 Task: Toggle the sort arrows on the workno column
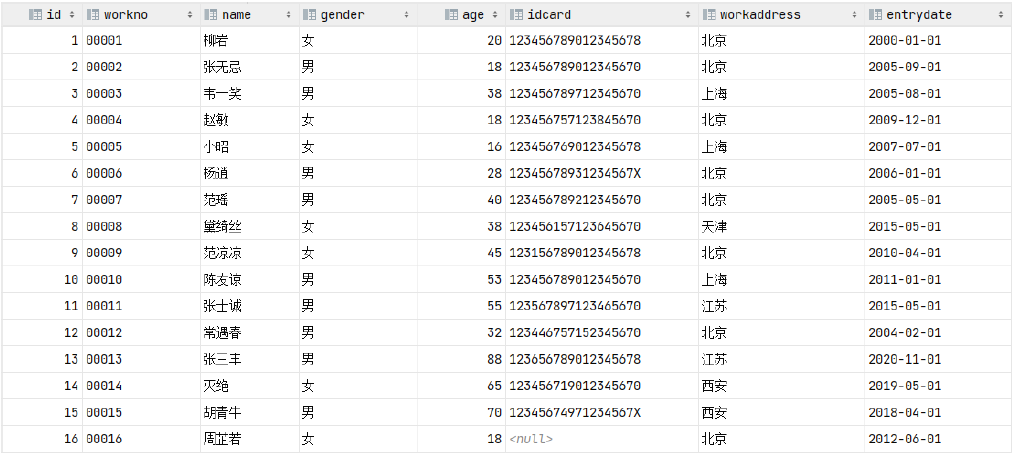[x=190, y=15]
